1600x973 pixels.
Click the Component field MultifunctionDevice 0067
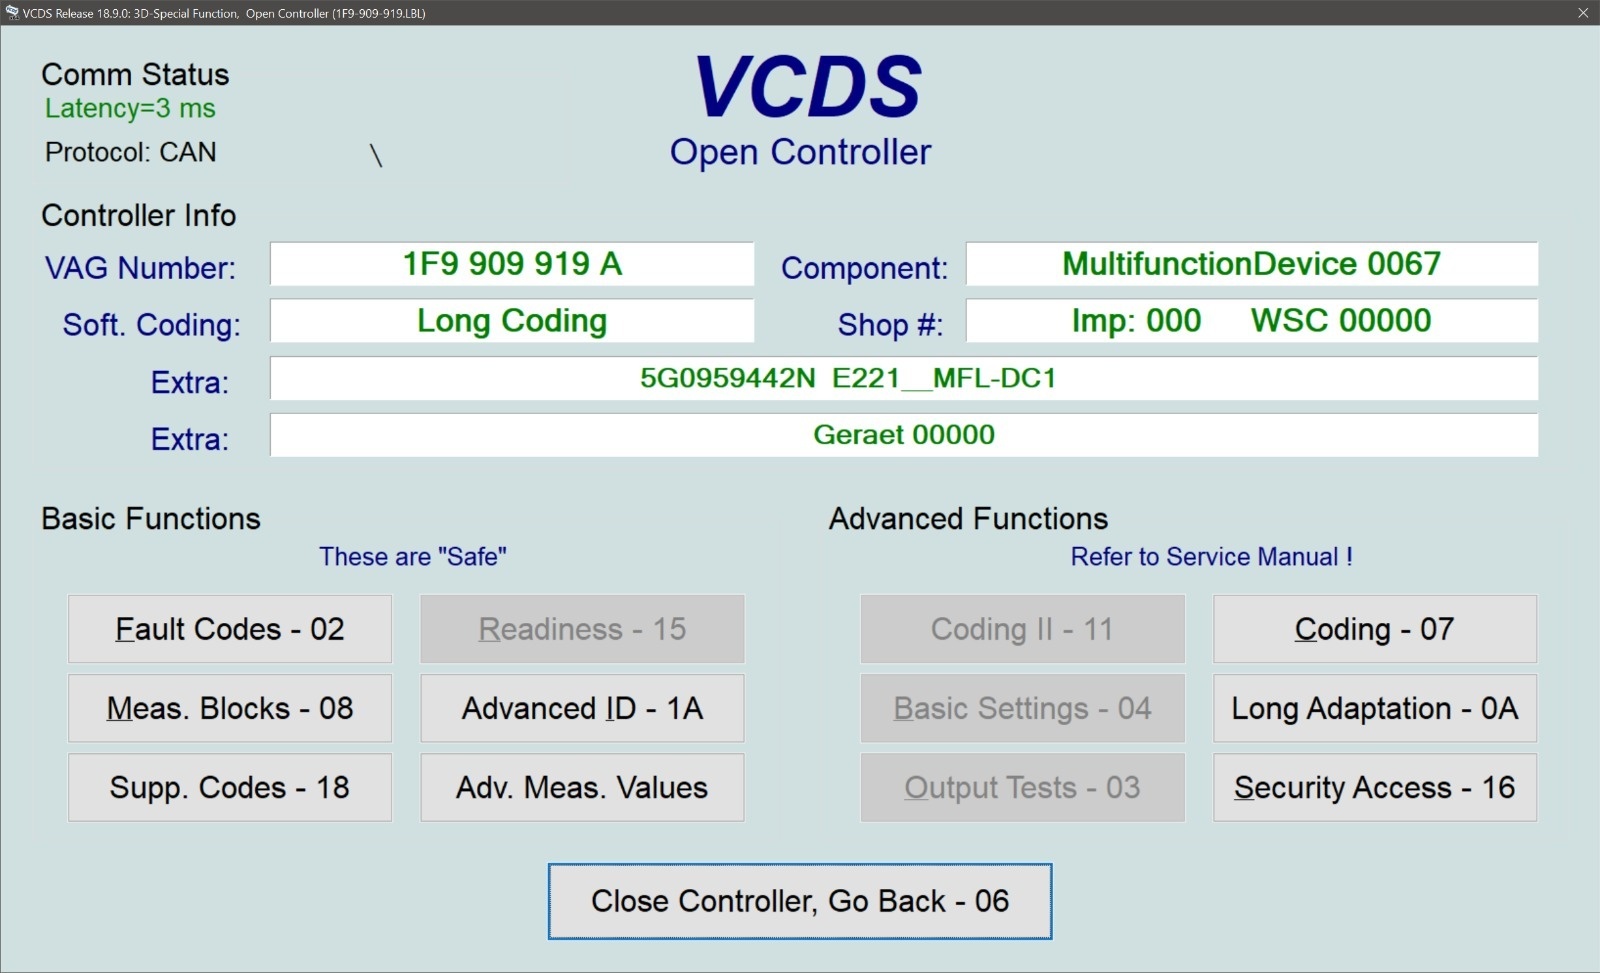click(x=1252, y=264)
